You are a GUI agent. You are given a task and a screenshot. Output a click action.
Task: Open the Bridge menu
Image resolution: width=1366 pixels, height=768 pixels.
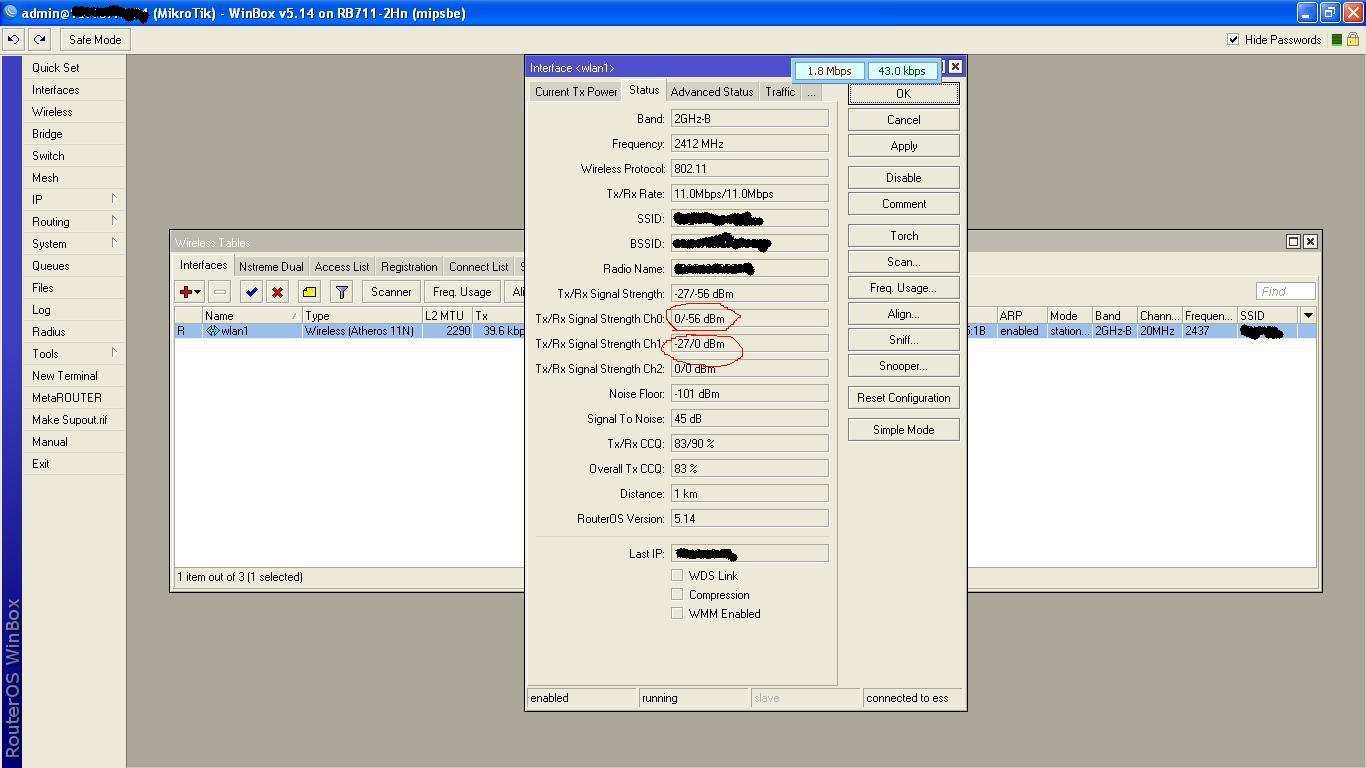[47, 133]
